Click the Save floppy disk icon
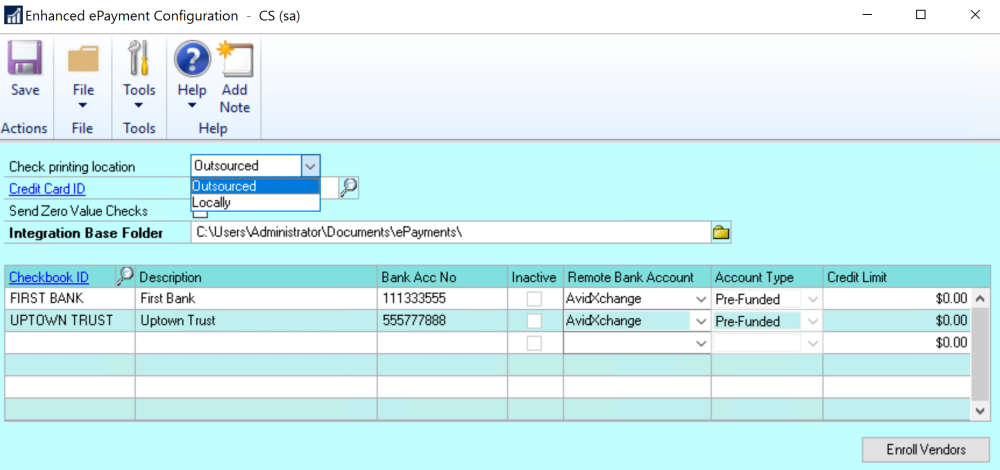Viewport: 1000px width, 470px height. click(x=25, y=59)
